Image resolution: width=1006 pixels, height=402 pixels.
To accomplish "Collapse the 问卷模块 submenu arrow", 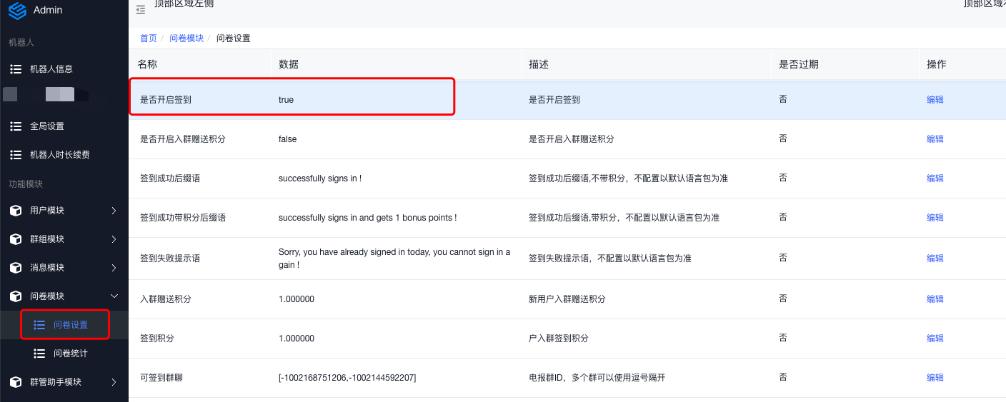I will (114, 296).
